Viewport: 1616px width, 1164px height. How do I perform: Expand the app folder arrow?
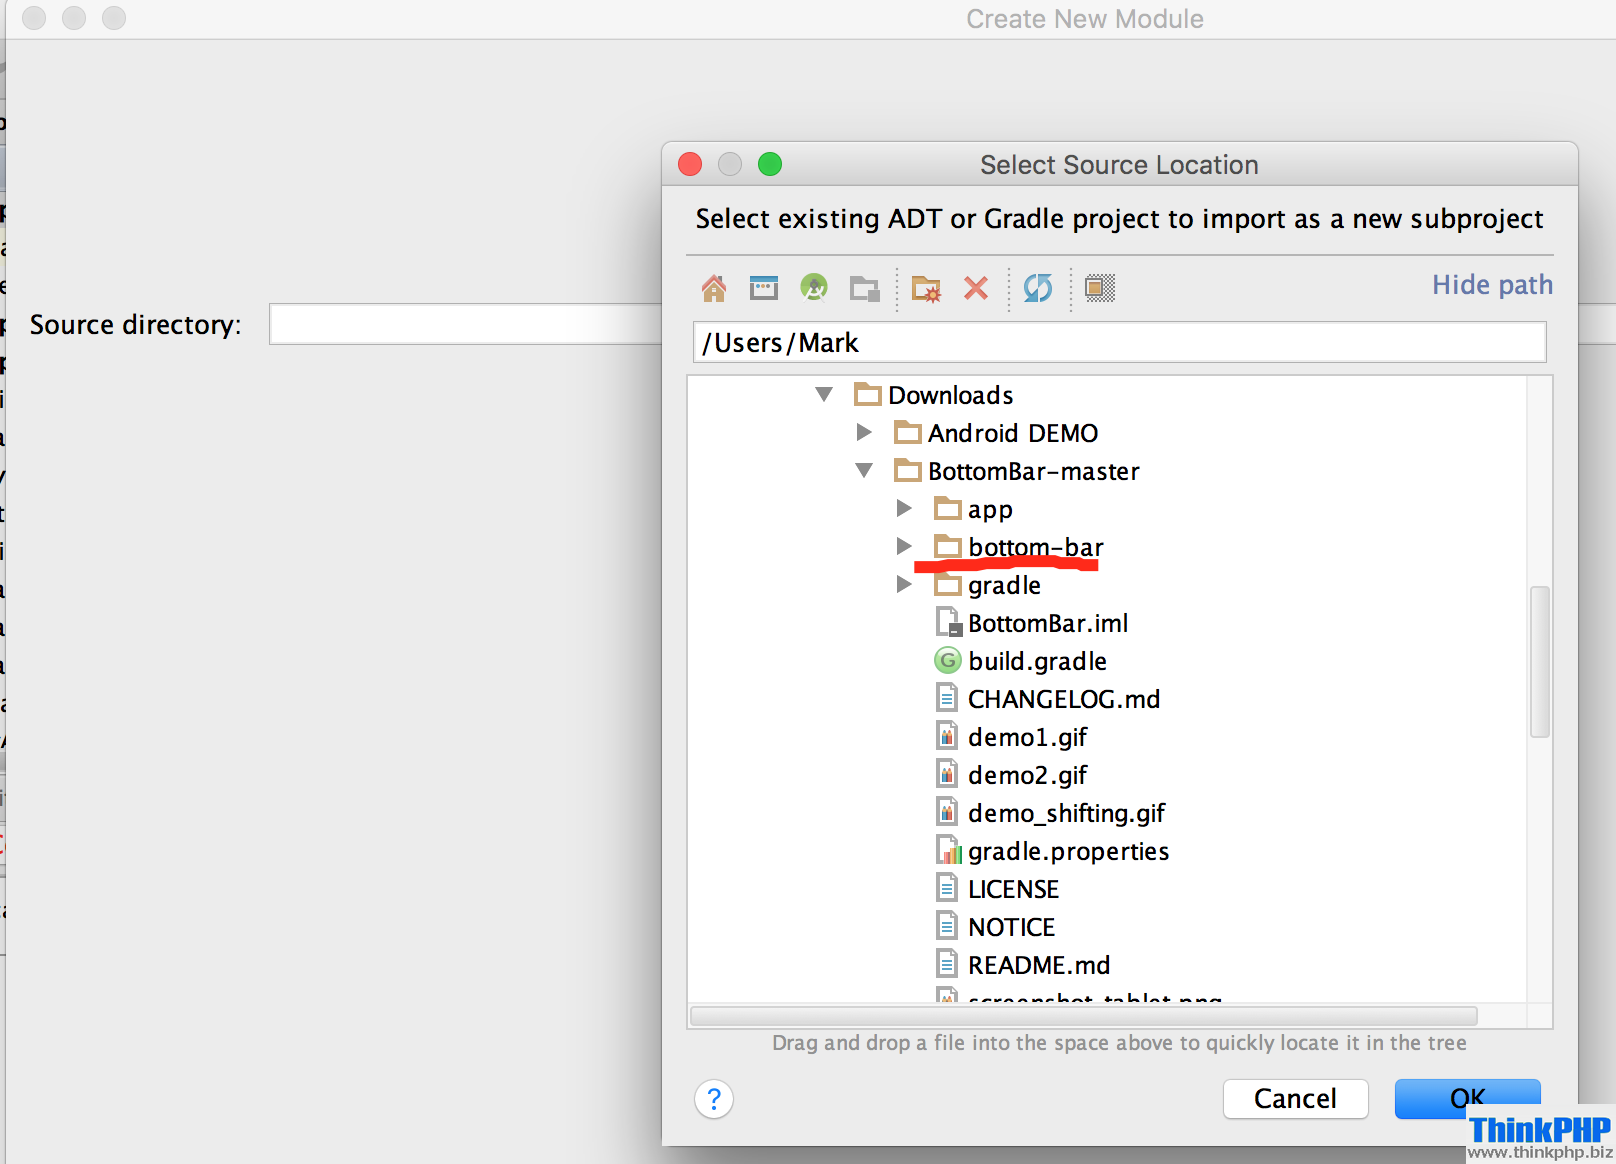pos(904,508)
